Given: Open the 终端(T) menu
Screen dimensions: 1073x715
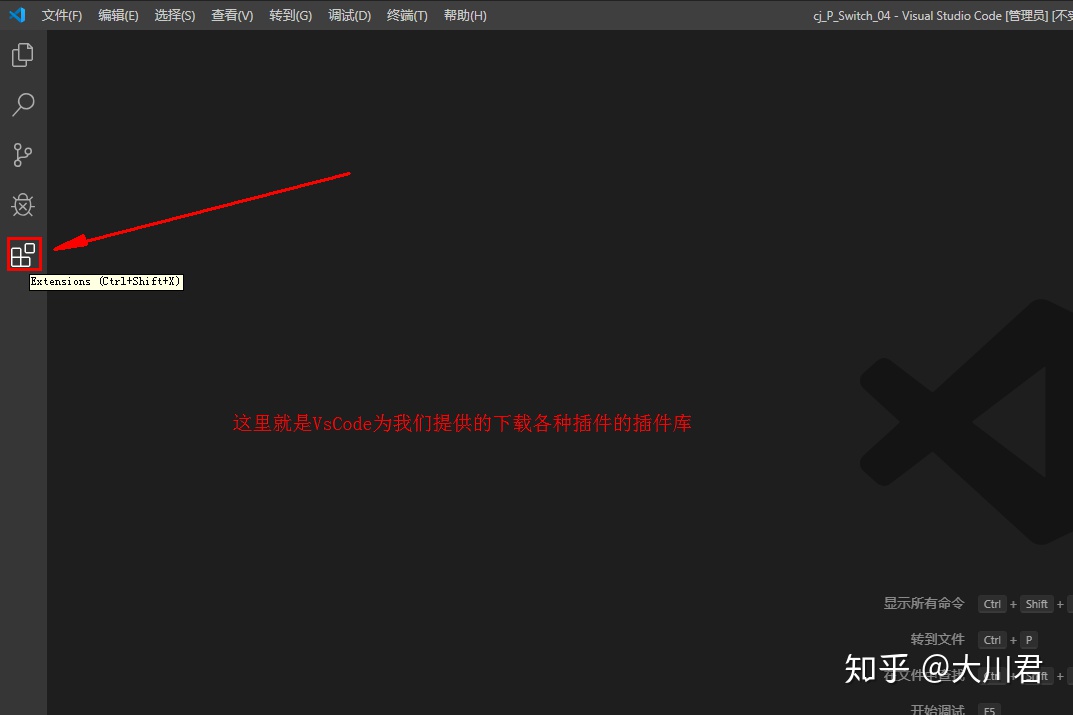Looking at the screenshot, I should 406,15.
